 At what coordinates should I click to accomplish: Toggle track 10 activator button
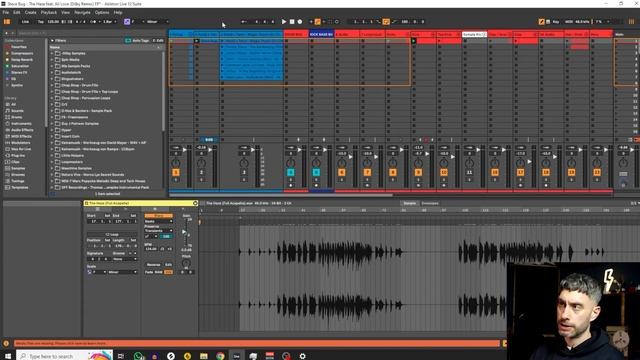point(444,173)
